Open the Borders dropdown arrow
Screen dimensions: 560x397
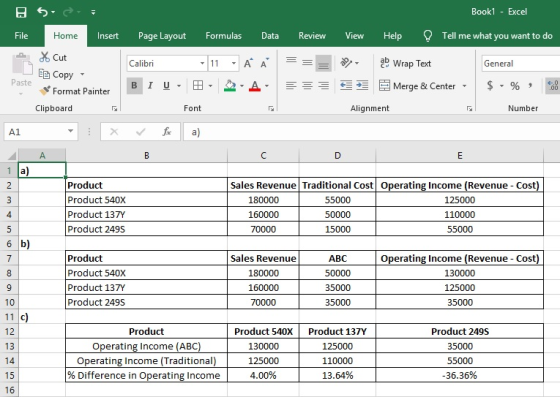(x=210, y=86)
